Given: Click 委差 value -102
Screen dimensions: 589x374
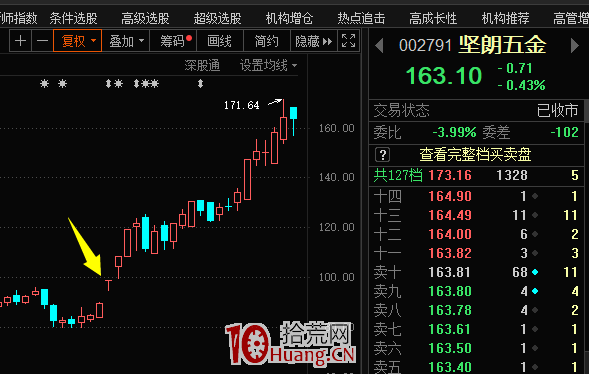Looking at the screenshot, I should click(x=564, y=132).
